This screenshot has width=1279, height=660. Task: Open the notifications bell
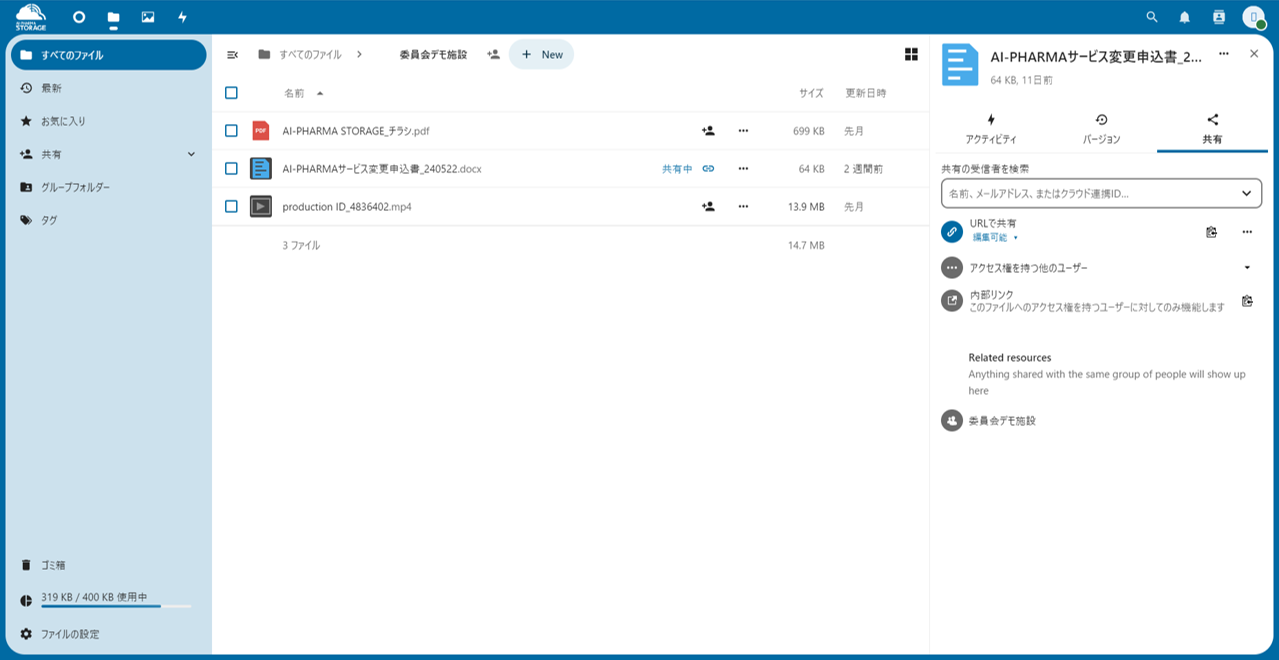coord(1185,17)
